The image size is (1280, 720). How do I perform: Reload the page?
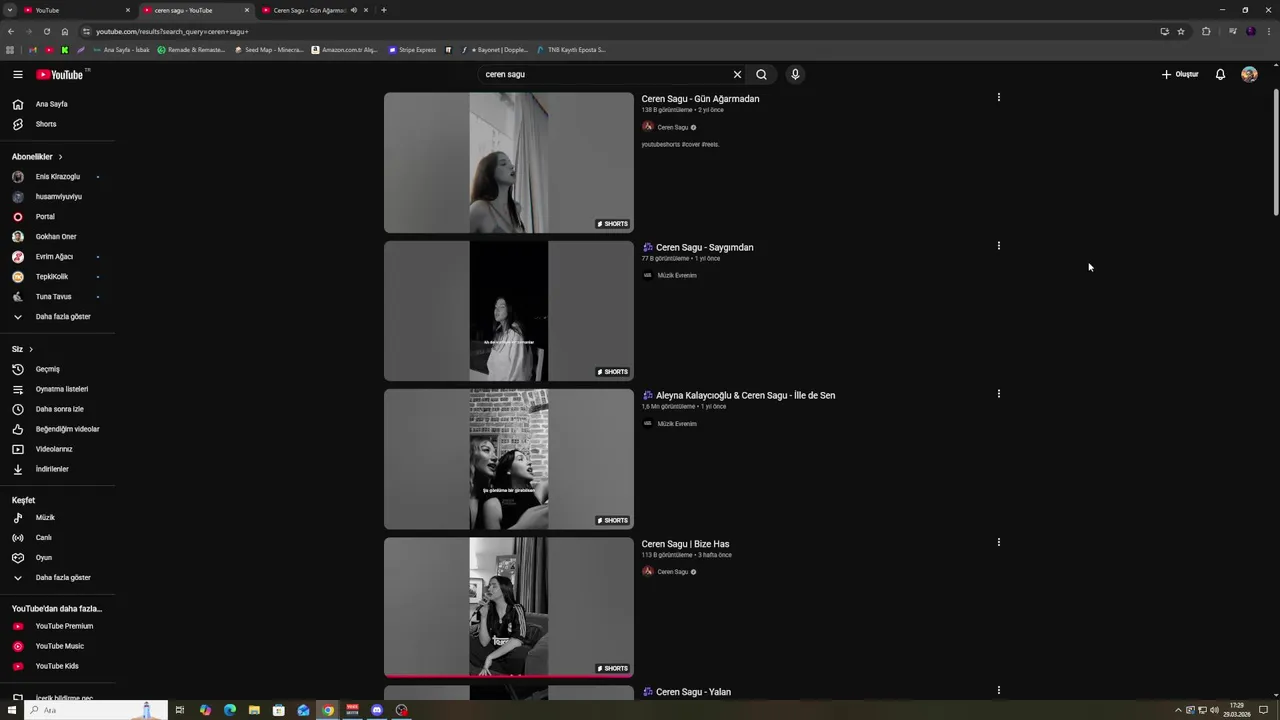pos(46,31)
